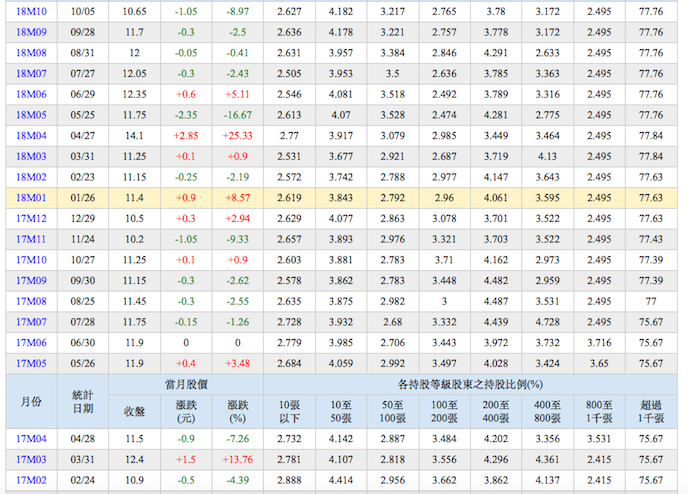Select the +2.85 price change cell
The height and width of the screenshot is (494, 688).
point(186,136)
